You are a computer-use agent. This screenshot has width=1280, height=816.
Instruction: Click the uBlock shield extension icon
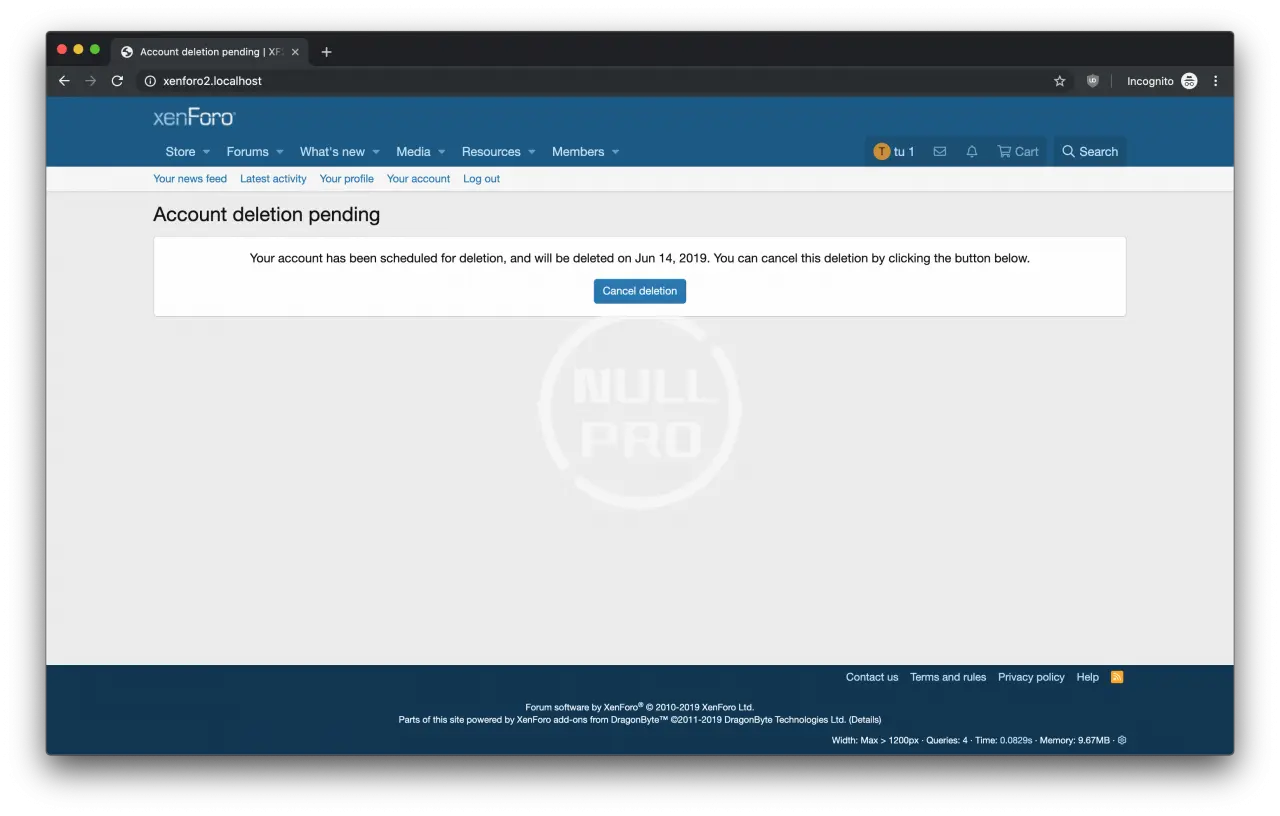pyautogui.click(x=1092, y=81)
